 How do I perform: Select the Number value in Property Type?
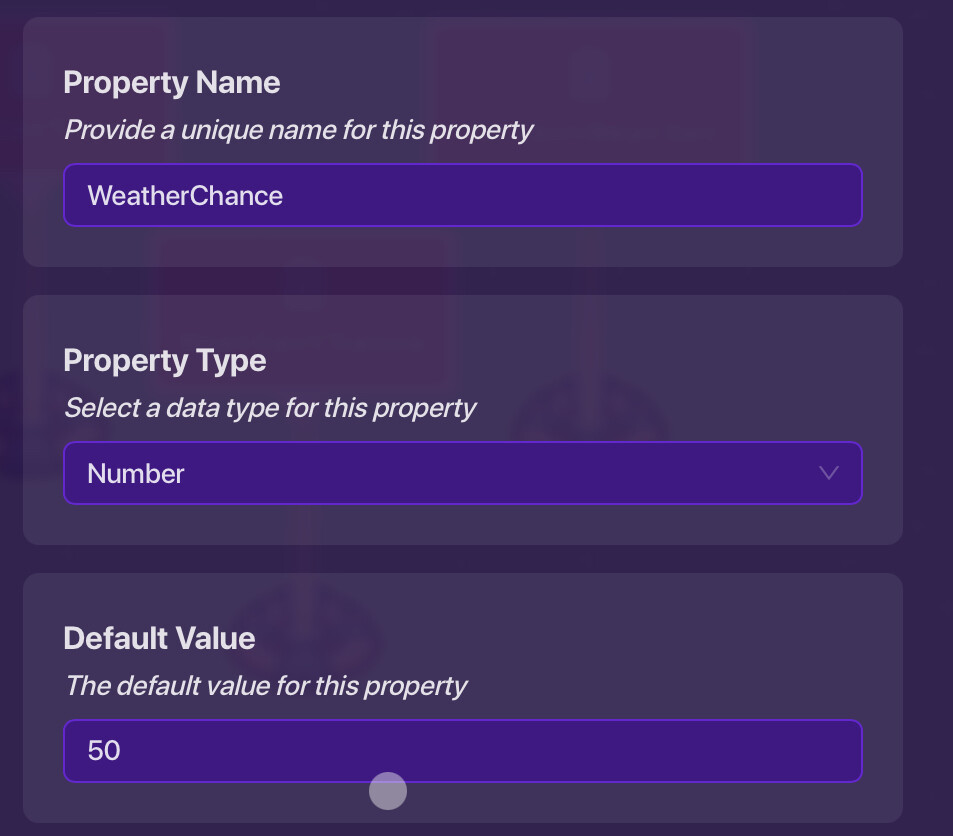136,473
